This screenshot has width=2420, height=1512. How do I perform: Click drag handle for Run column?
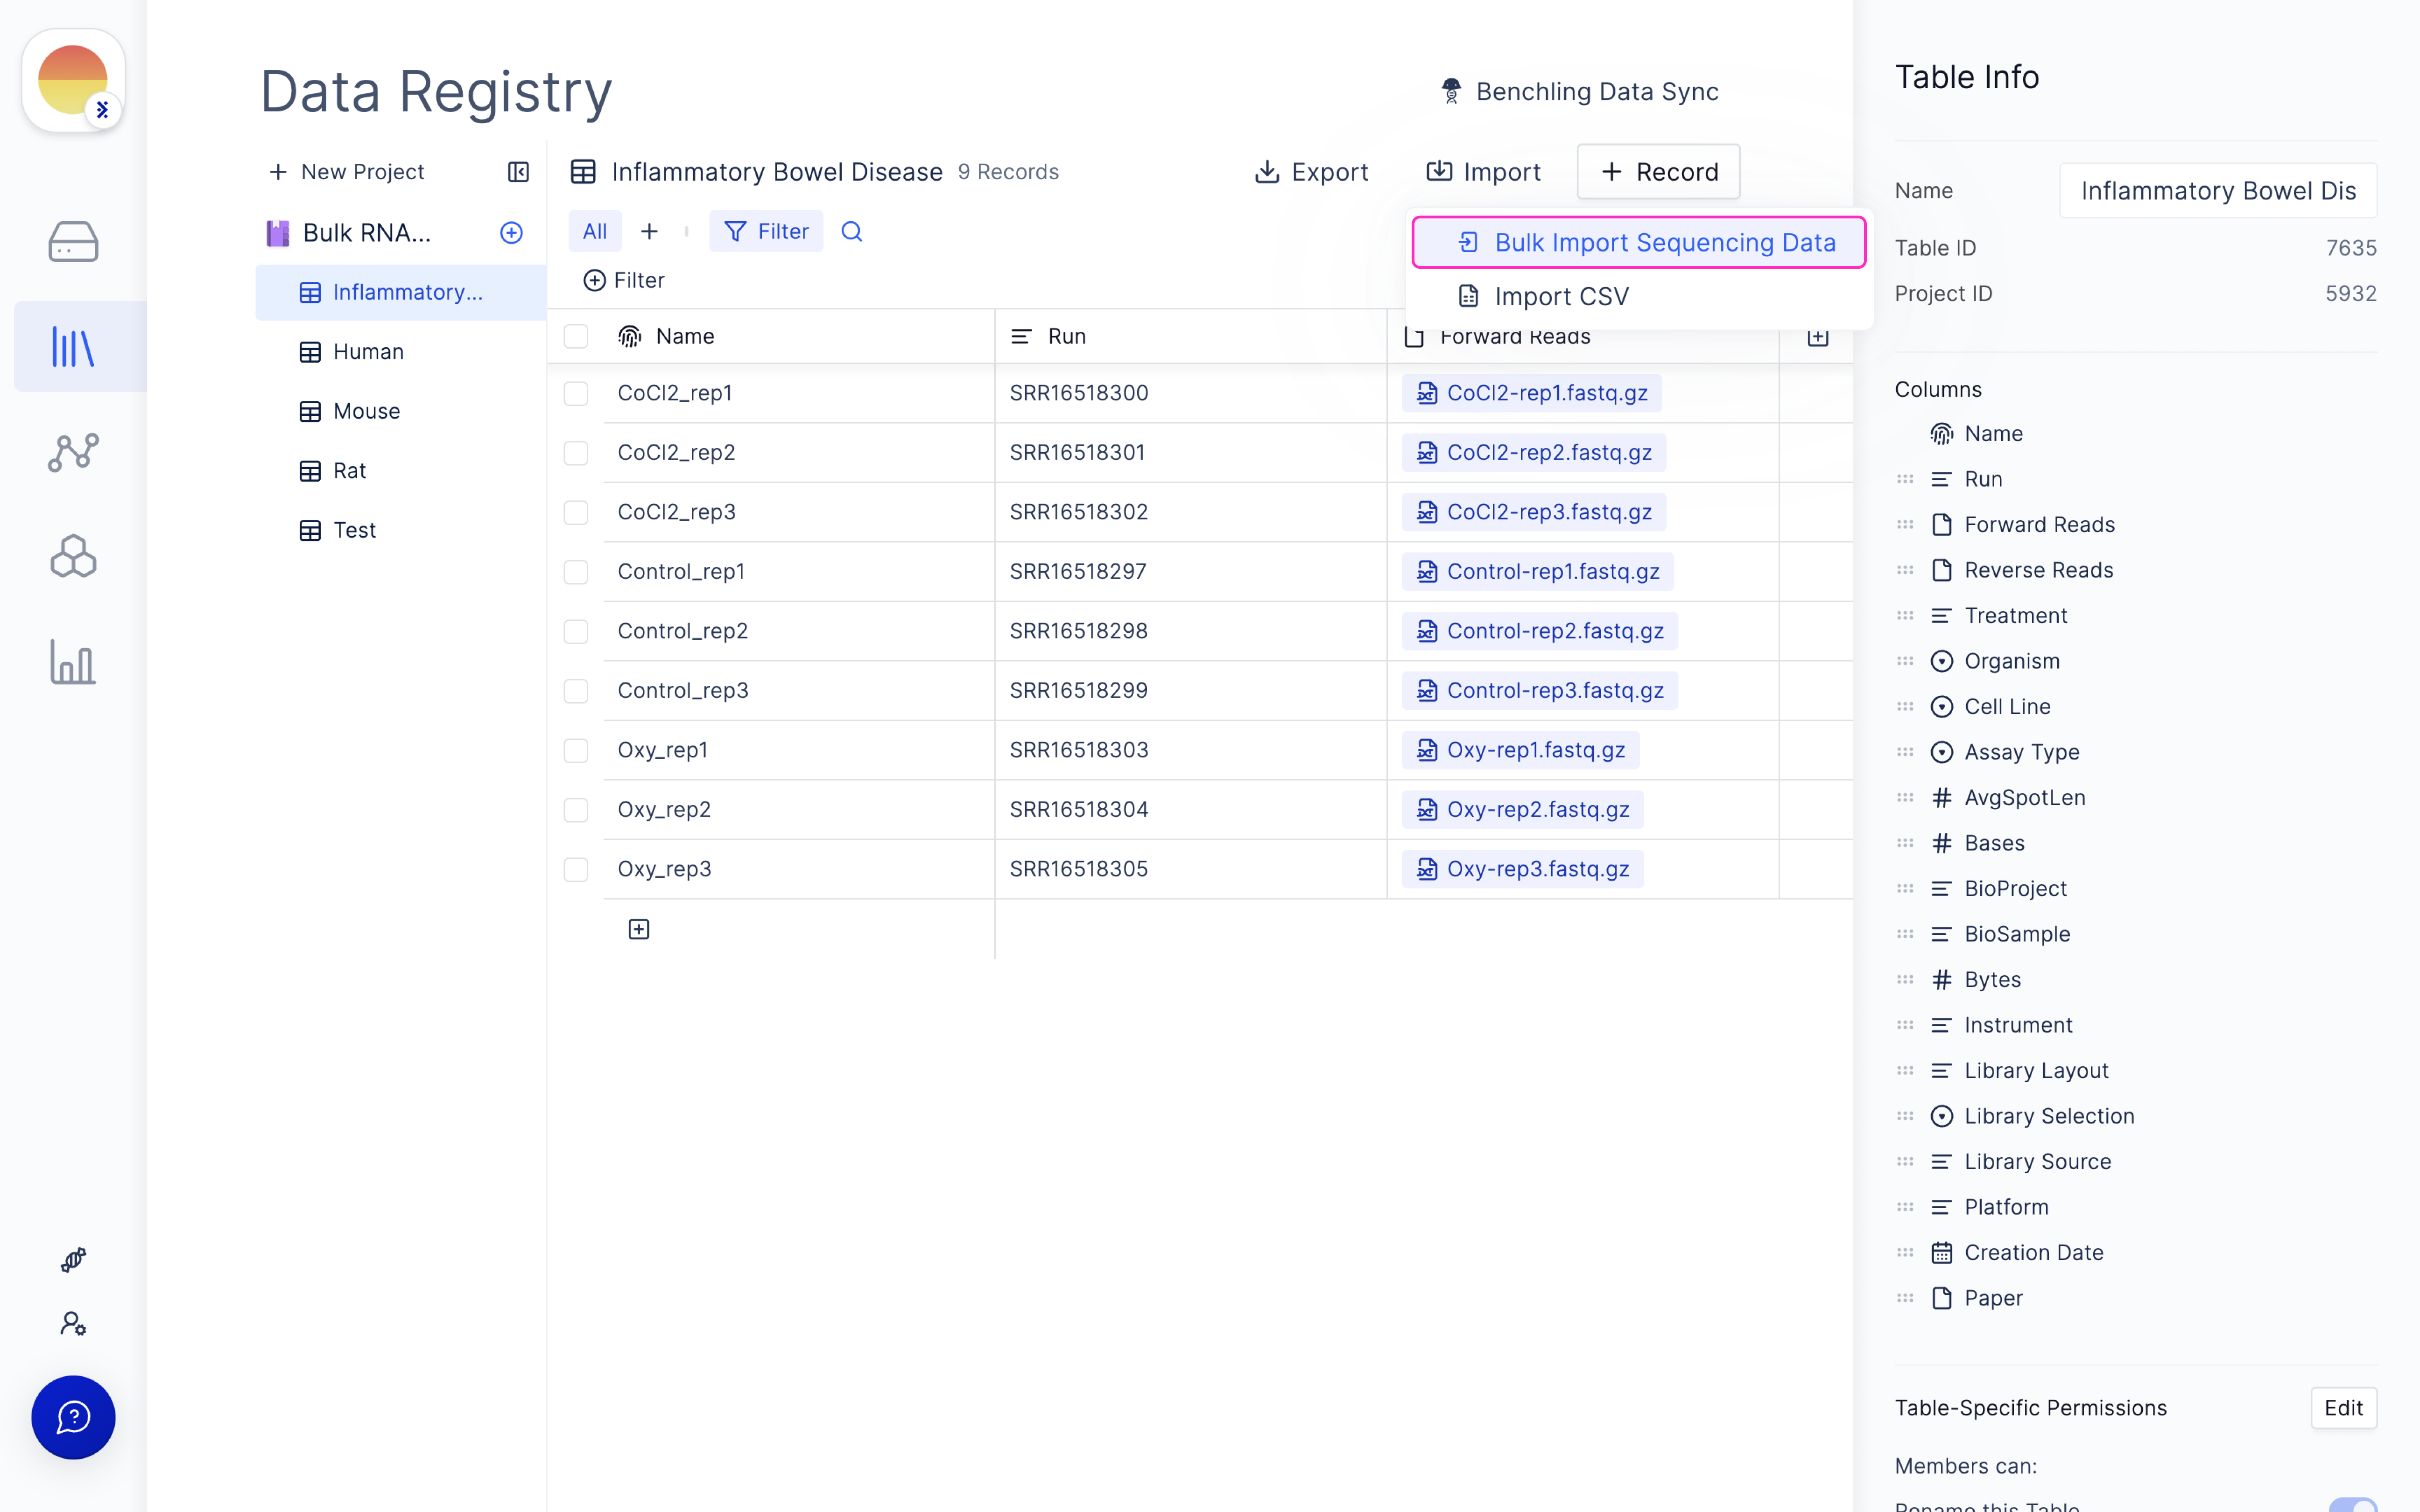tap(1905, 479)
